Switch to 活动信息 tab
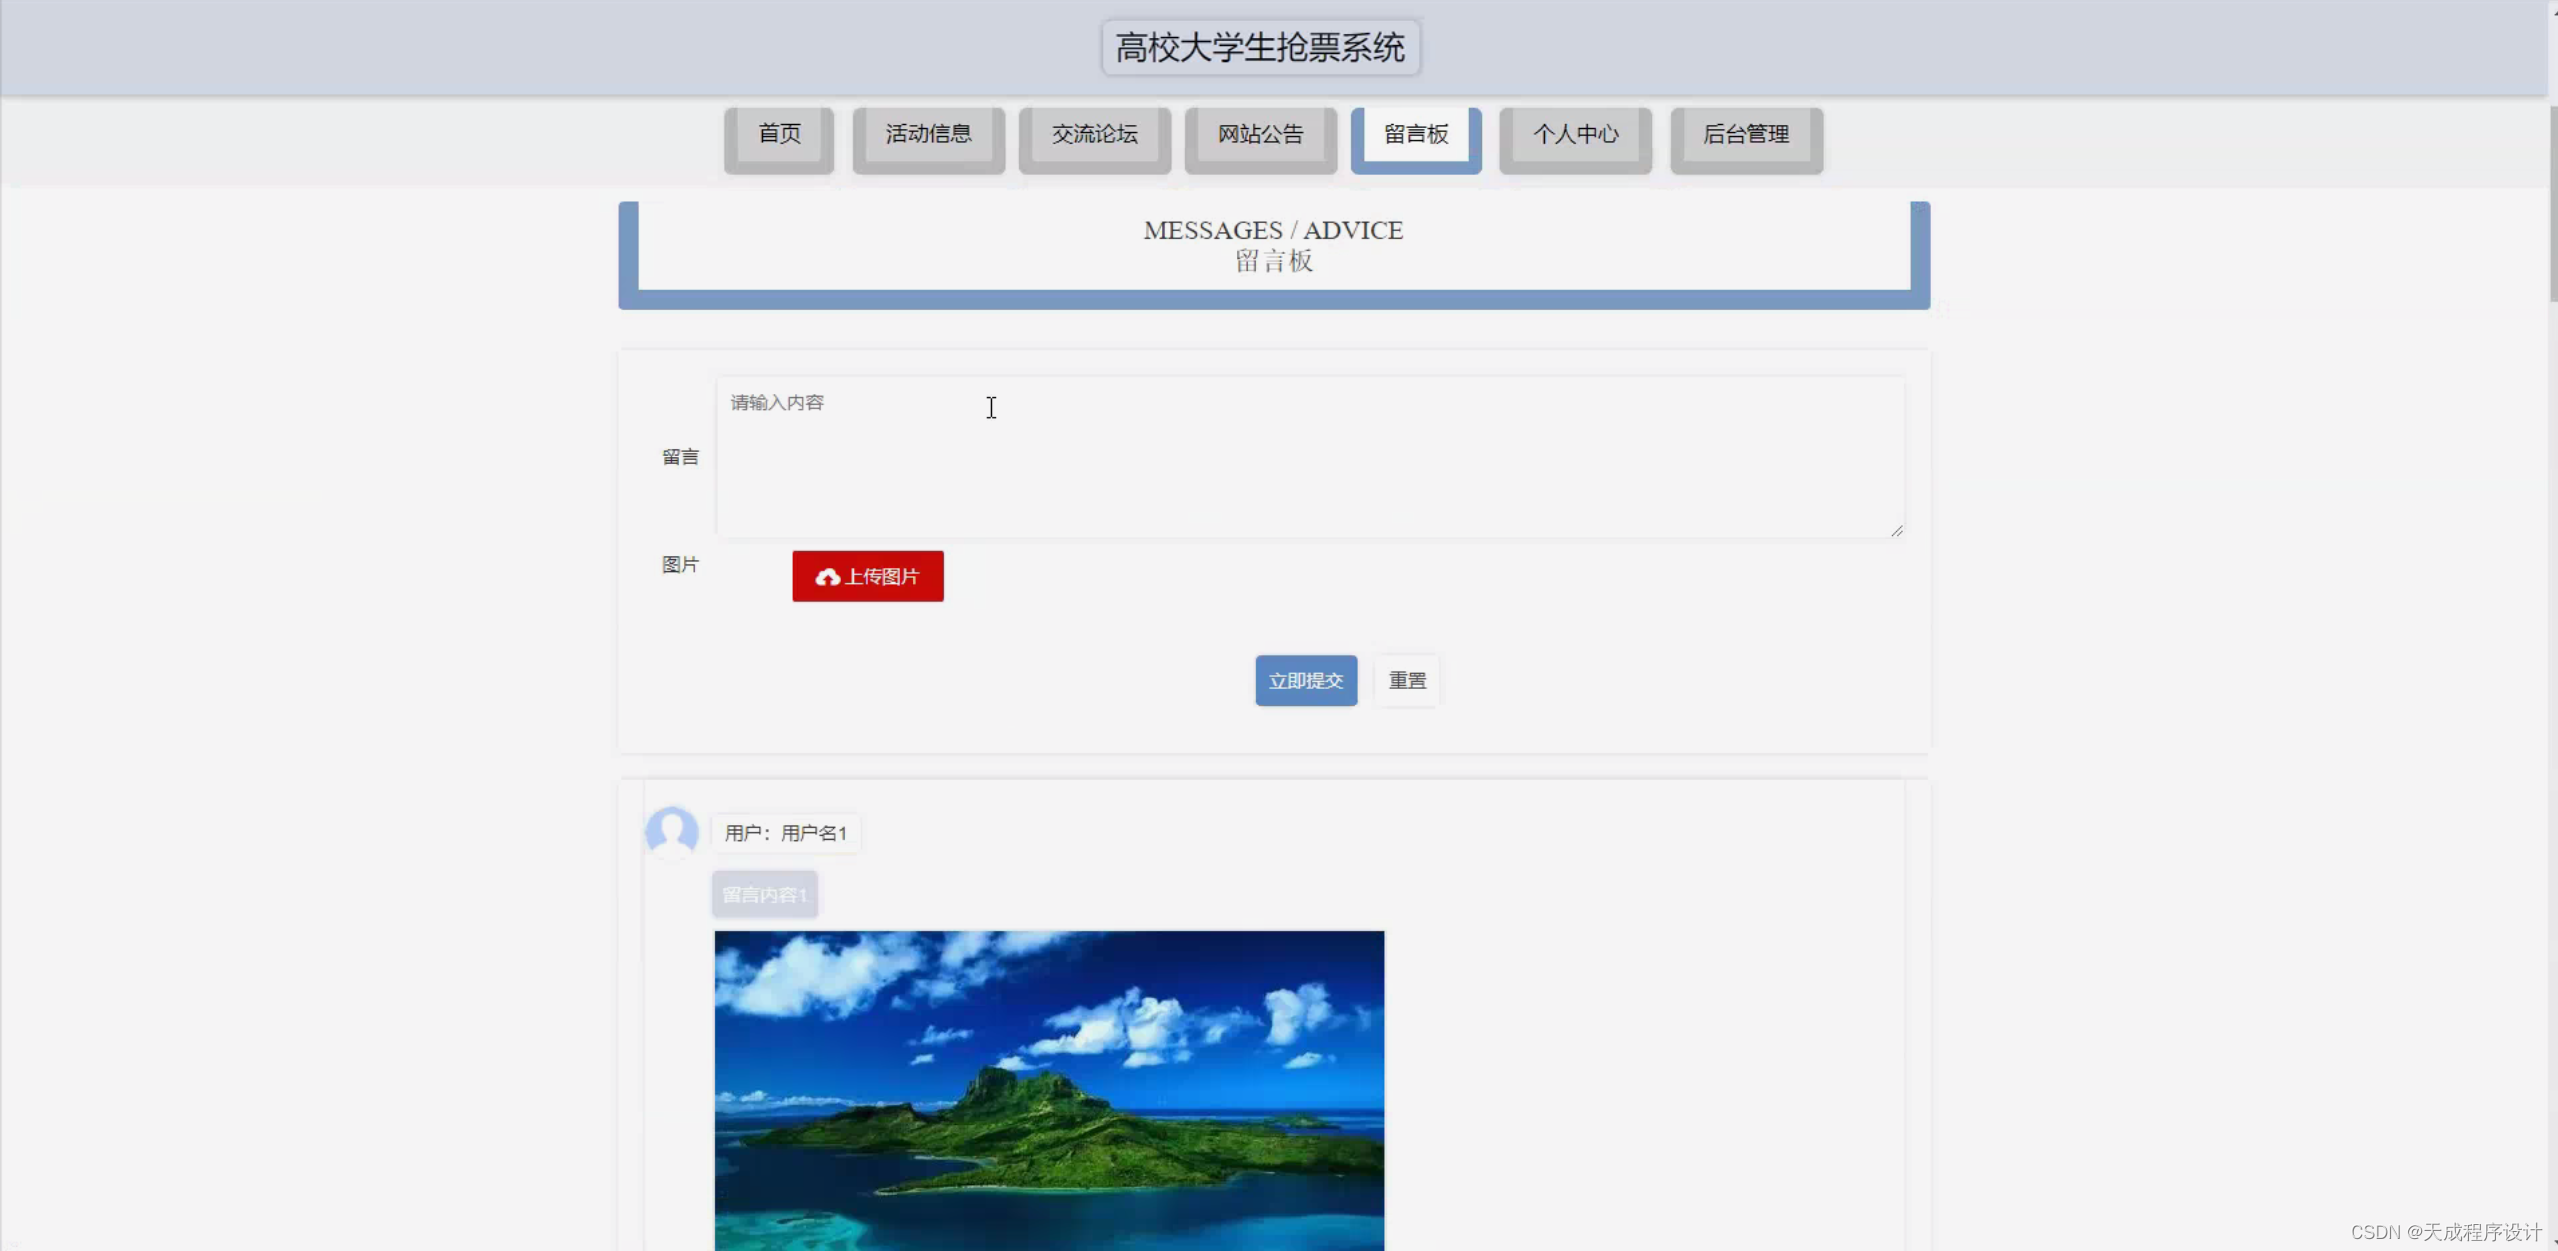The image size is (2558, 1251). tap(928, 135)
